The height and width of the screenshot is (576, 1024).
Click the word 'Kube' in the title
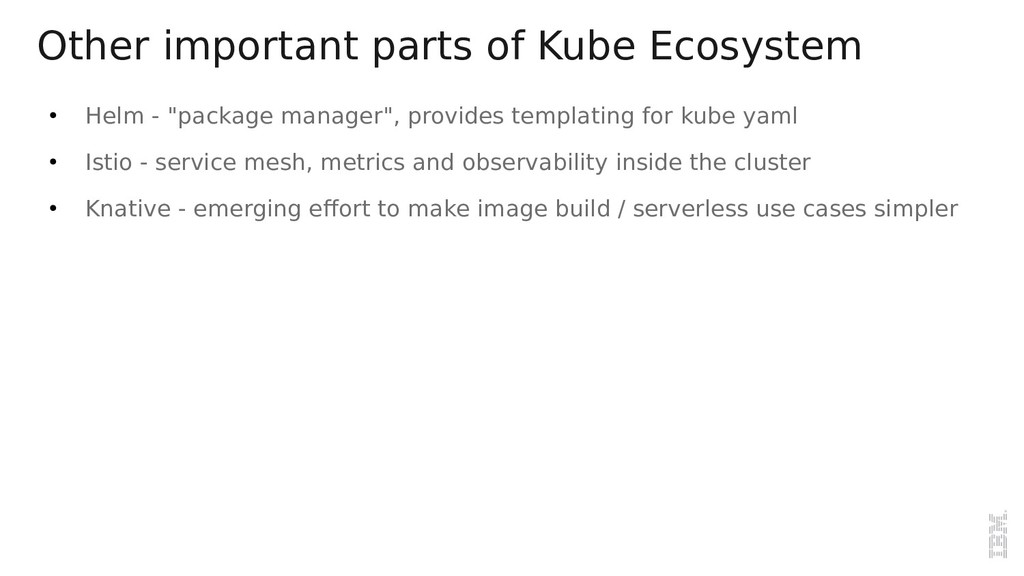click(586, 46)
